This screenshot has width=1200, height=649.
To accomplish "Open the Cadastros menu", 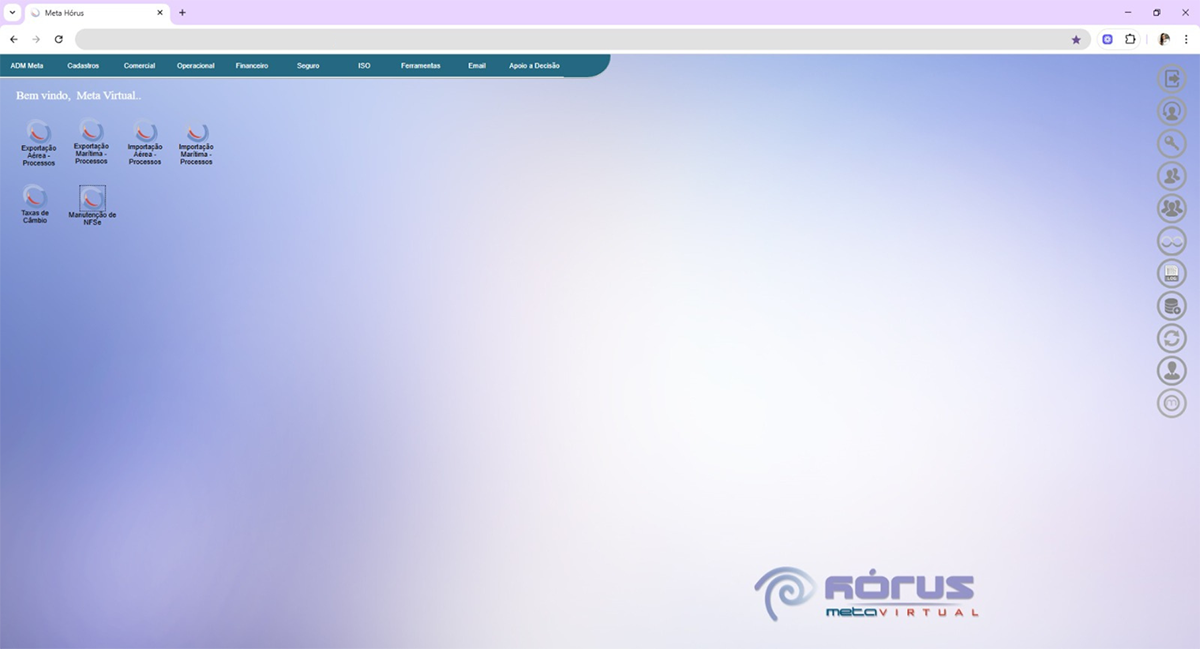I will click(83, 66).
